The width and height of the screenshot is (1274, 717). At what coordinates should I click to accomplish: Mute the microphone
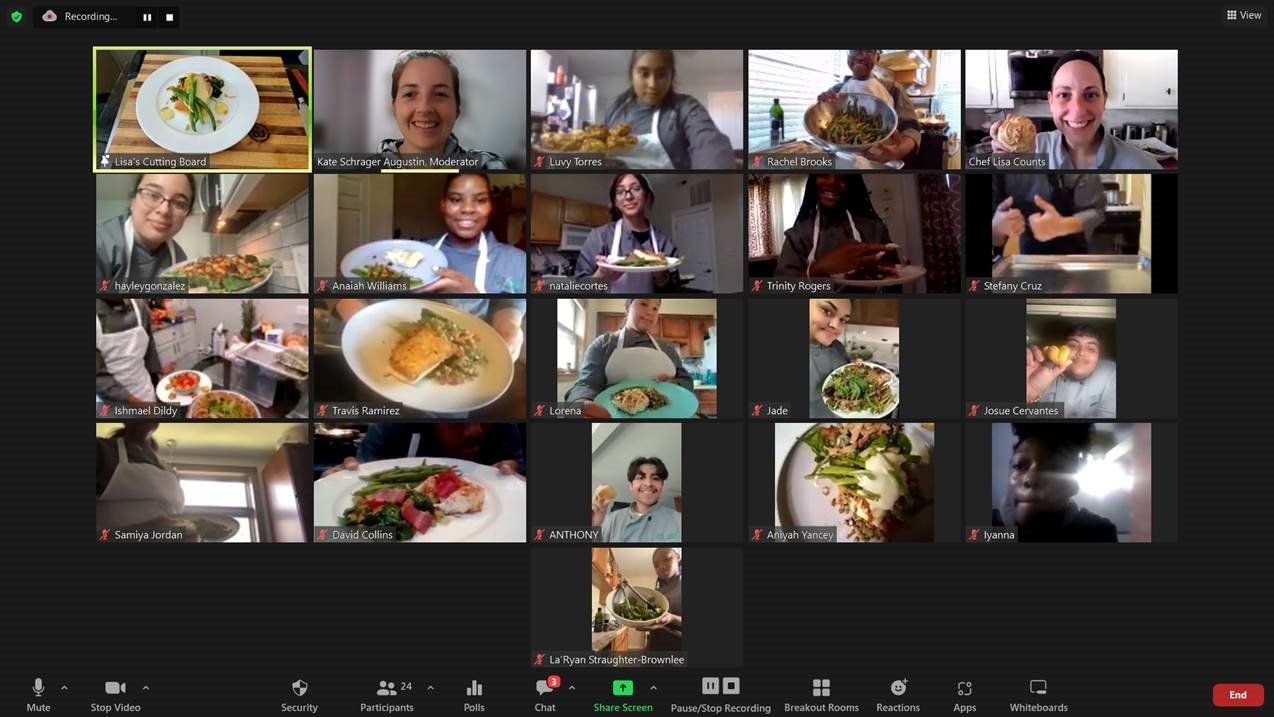point(38,688)
